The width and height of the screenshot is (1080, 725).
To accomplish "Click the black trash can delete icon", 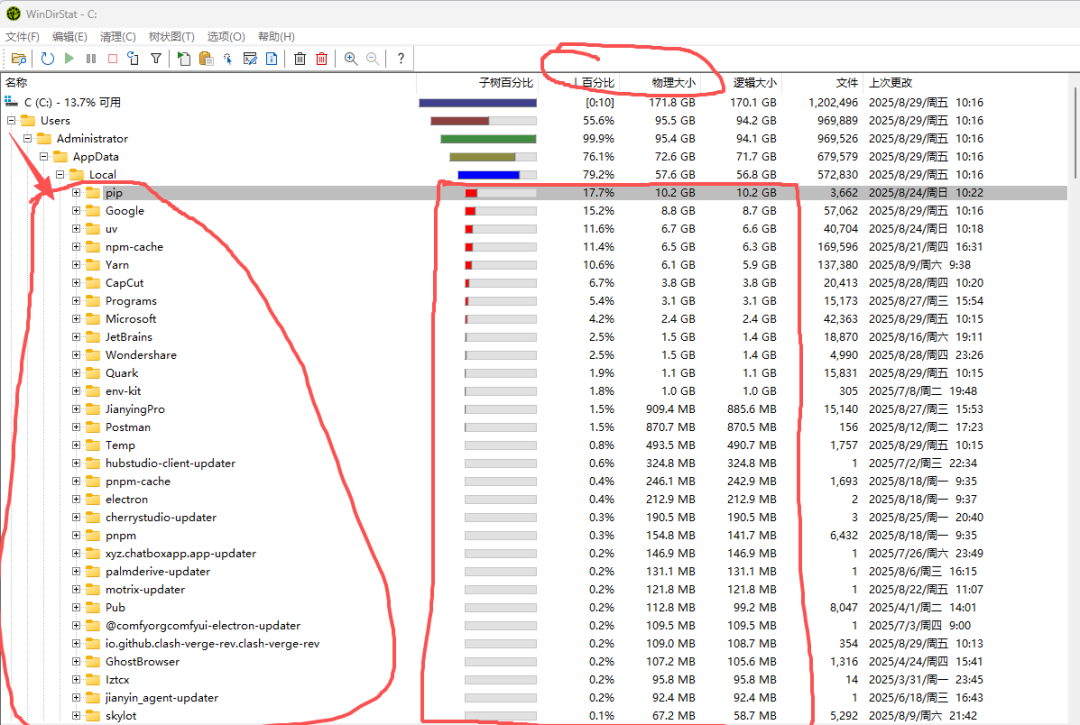I will pos(300,59).
